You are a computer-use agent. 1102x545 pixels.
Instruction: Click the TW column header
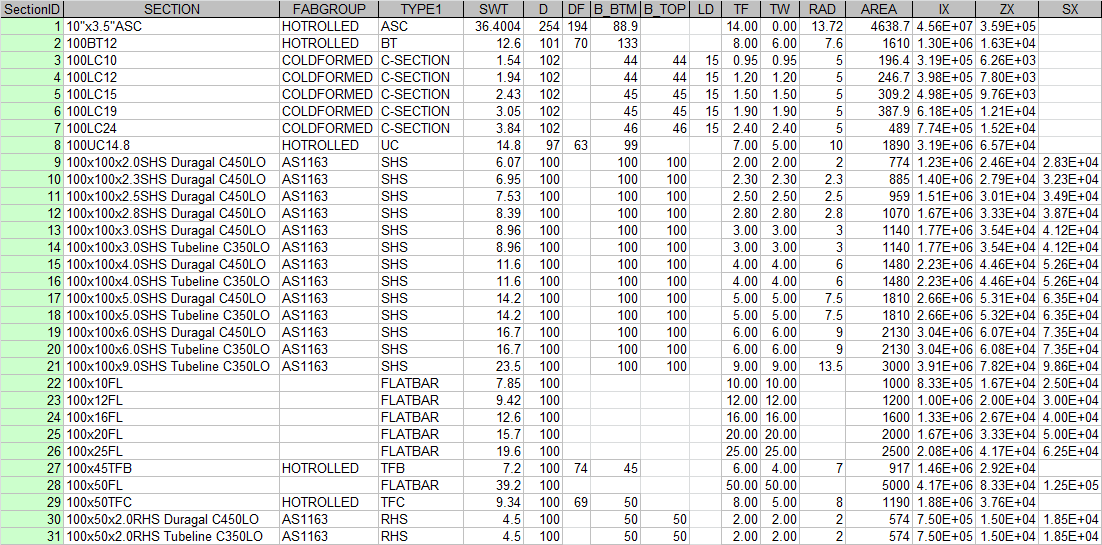[x=779, y=9]
